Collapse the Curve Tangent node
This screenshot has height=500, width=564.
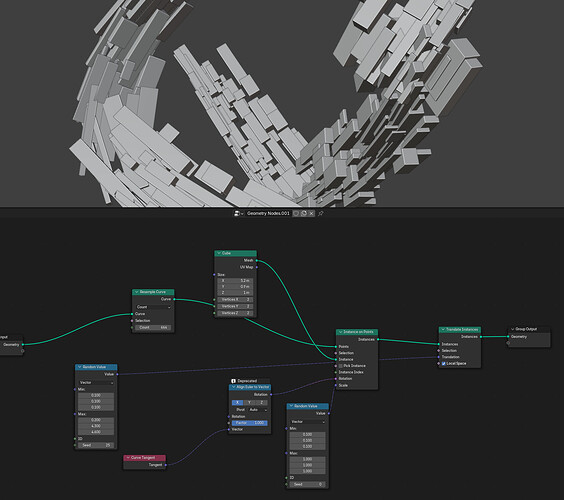click(x=128, y=458)
